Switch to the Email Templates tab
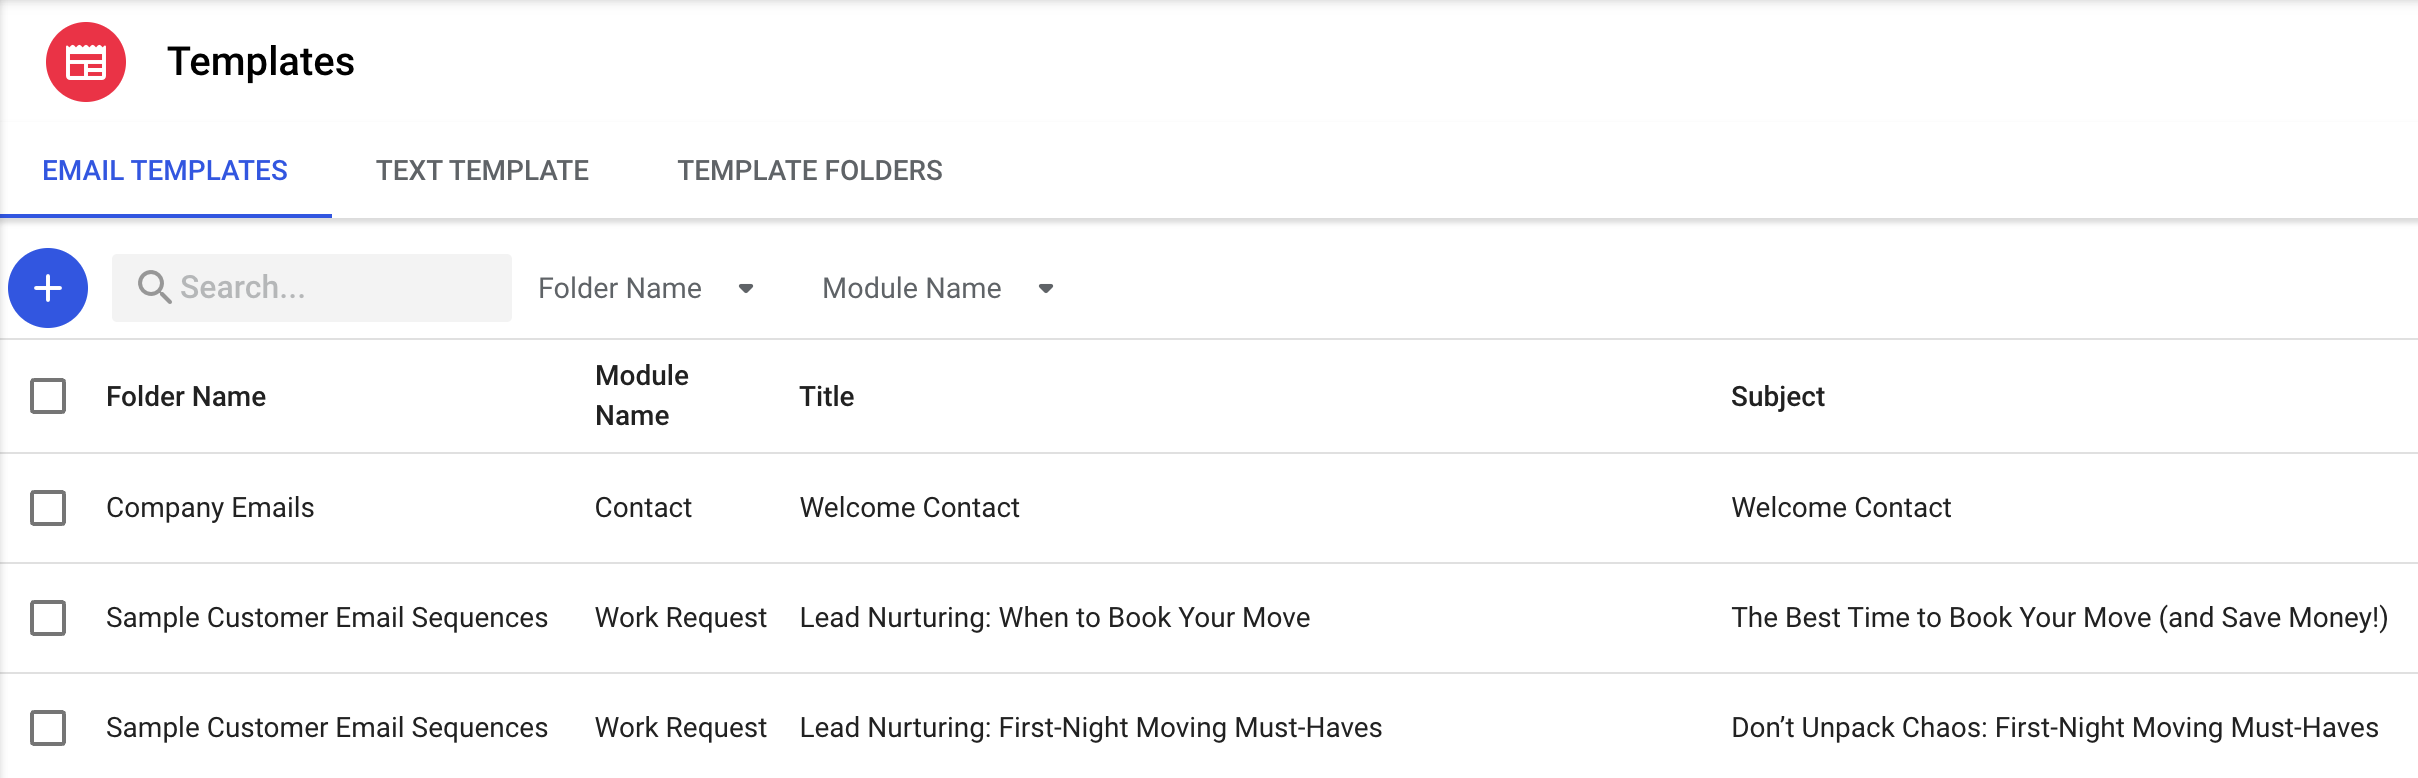The image size is (2418, 778). pyautogui.click(x=165, y=171)
